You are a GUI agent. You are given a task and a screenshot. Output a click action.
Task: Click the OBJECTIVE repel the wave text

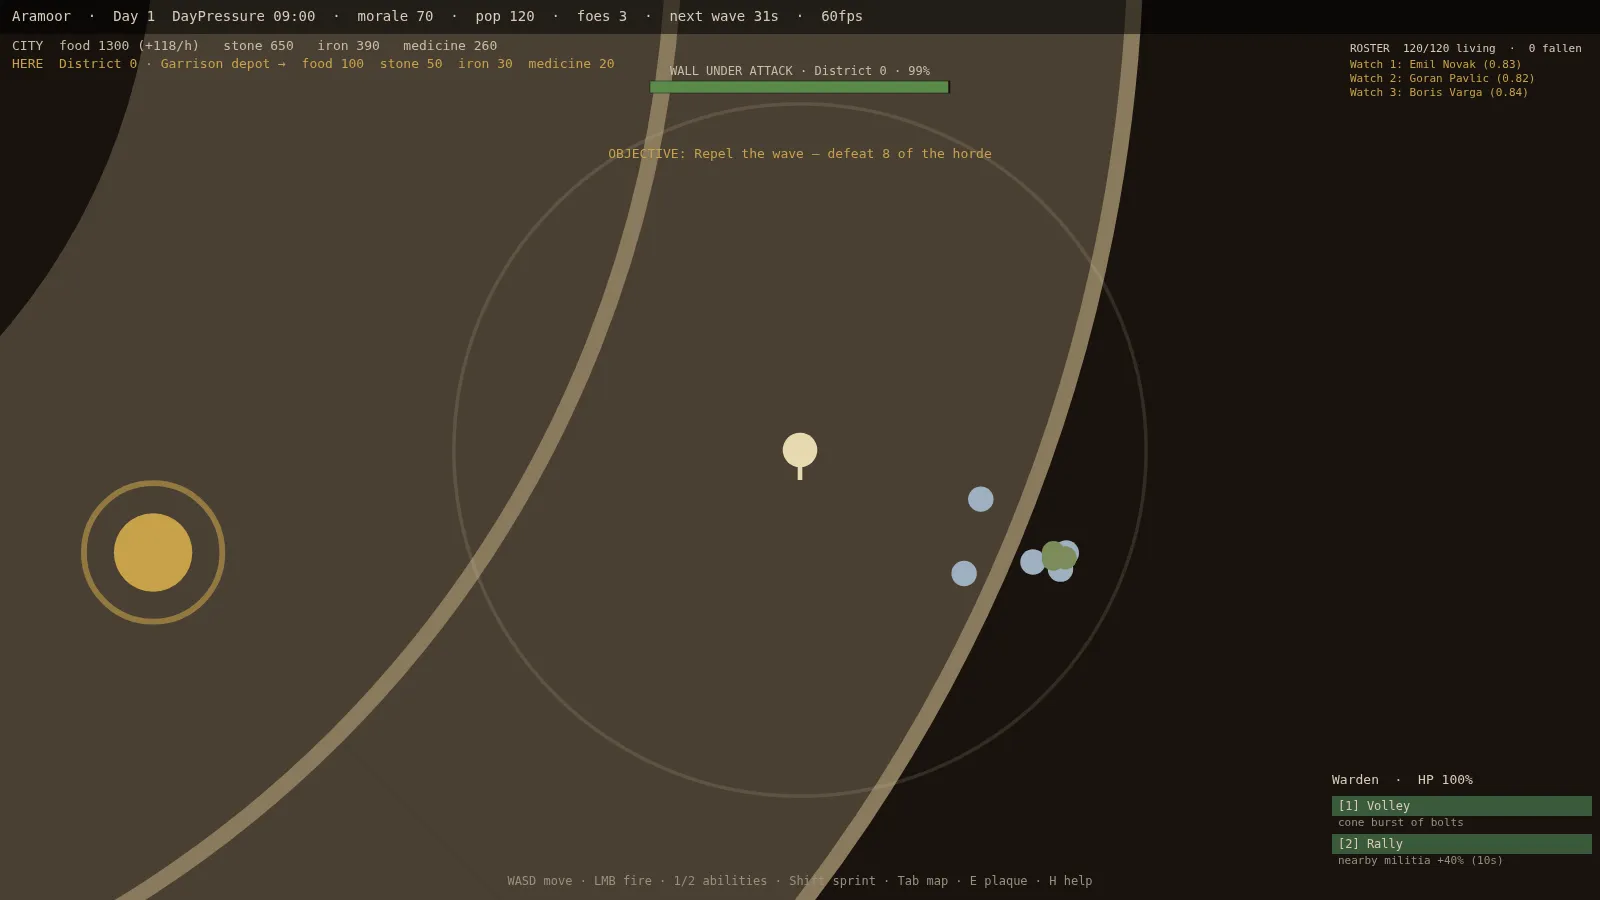(800, 154)
